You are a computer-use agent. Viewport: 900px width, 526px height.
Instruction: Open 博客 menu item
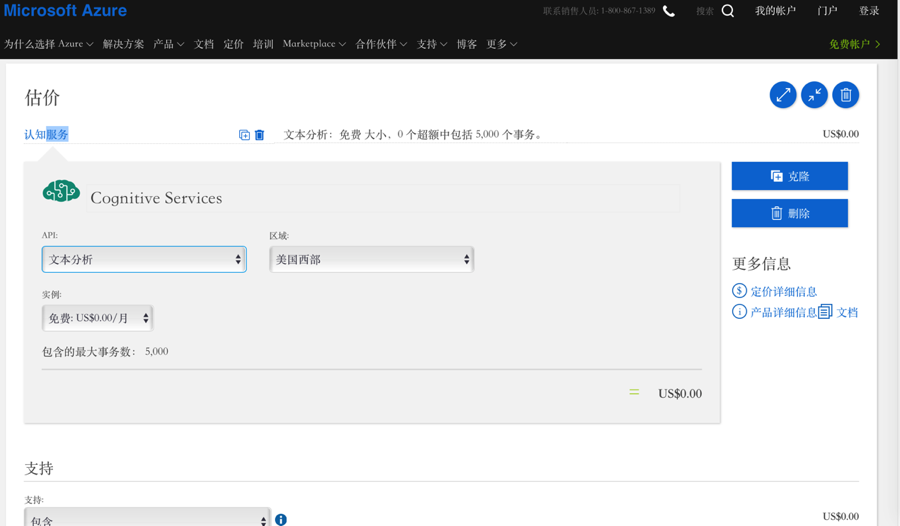coord(467,44)
